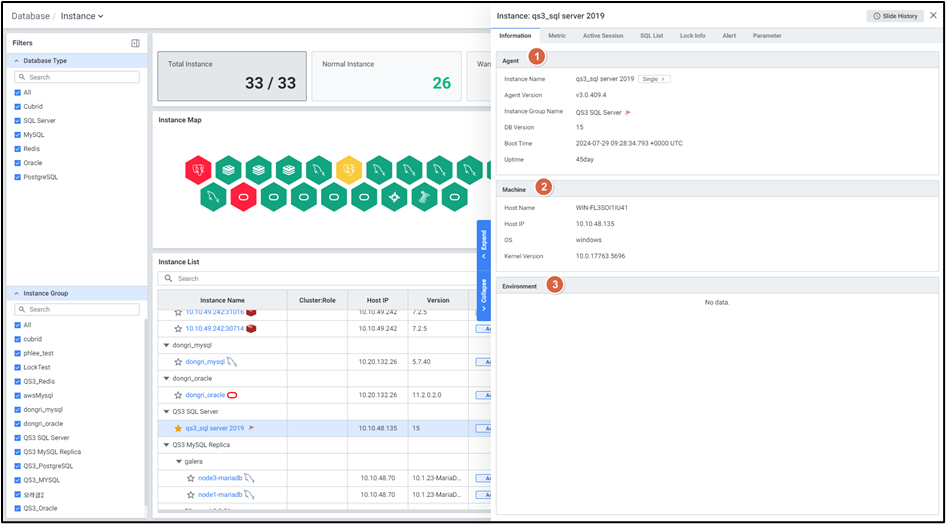Uncheck the PostgreSQL filter checkbox
The width and height of the screenshot is (946, 524).
[x=18, y=177]
